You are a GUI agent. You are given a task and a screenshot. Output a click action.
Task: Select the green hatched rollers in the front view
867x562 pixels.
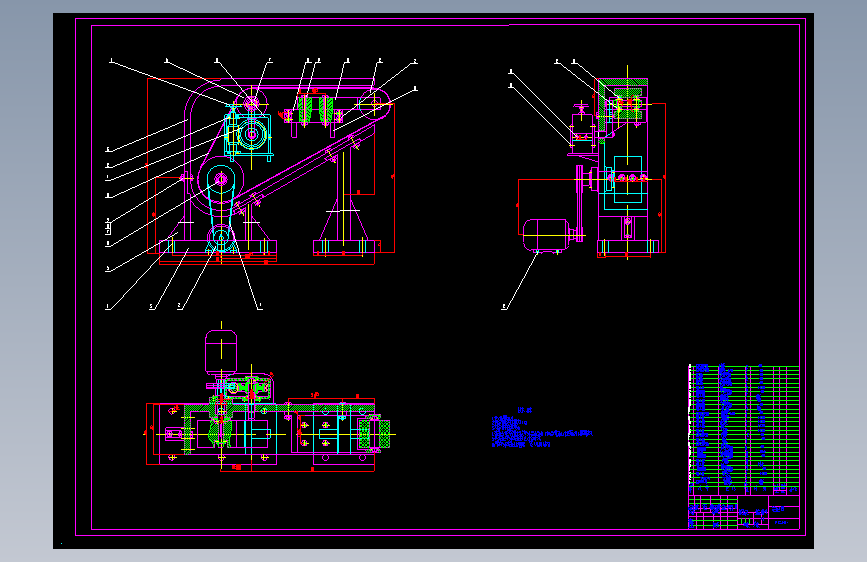(315, 110)
